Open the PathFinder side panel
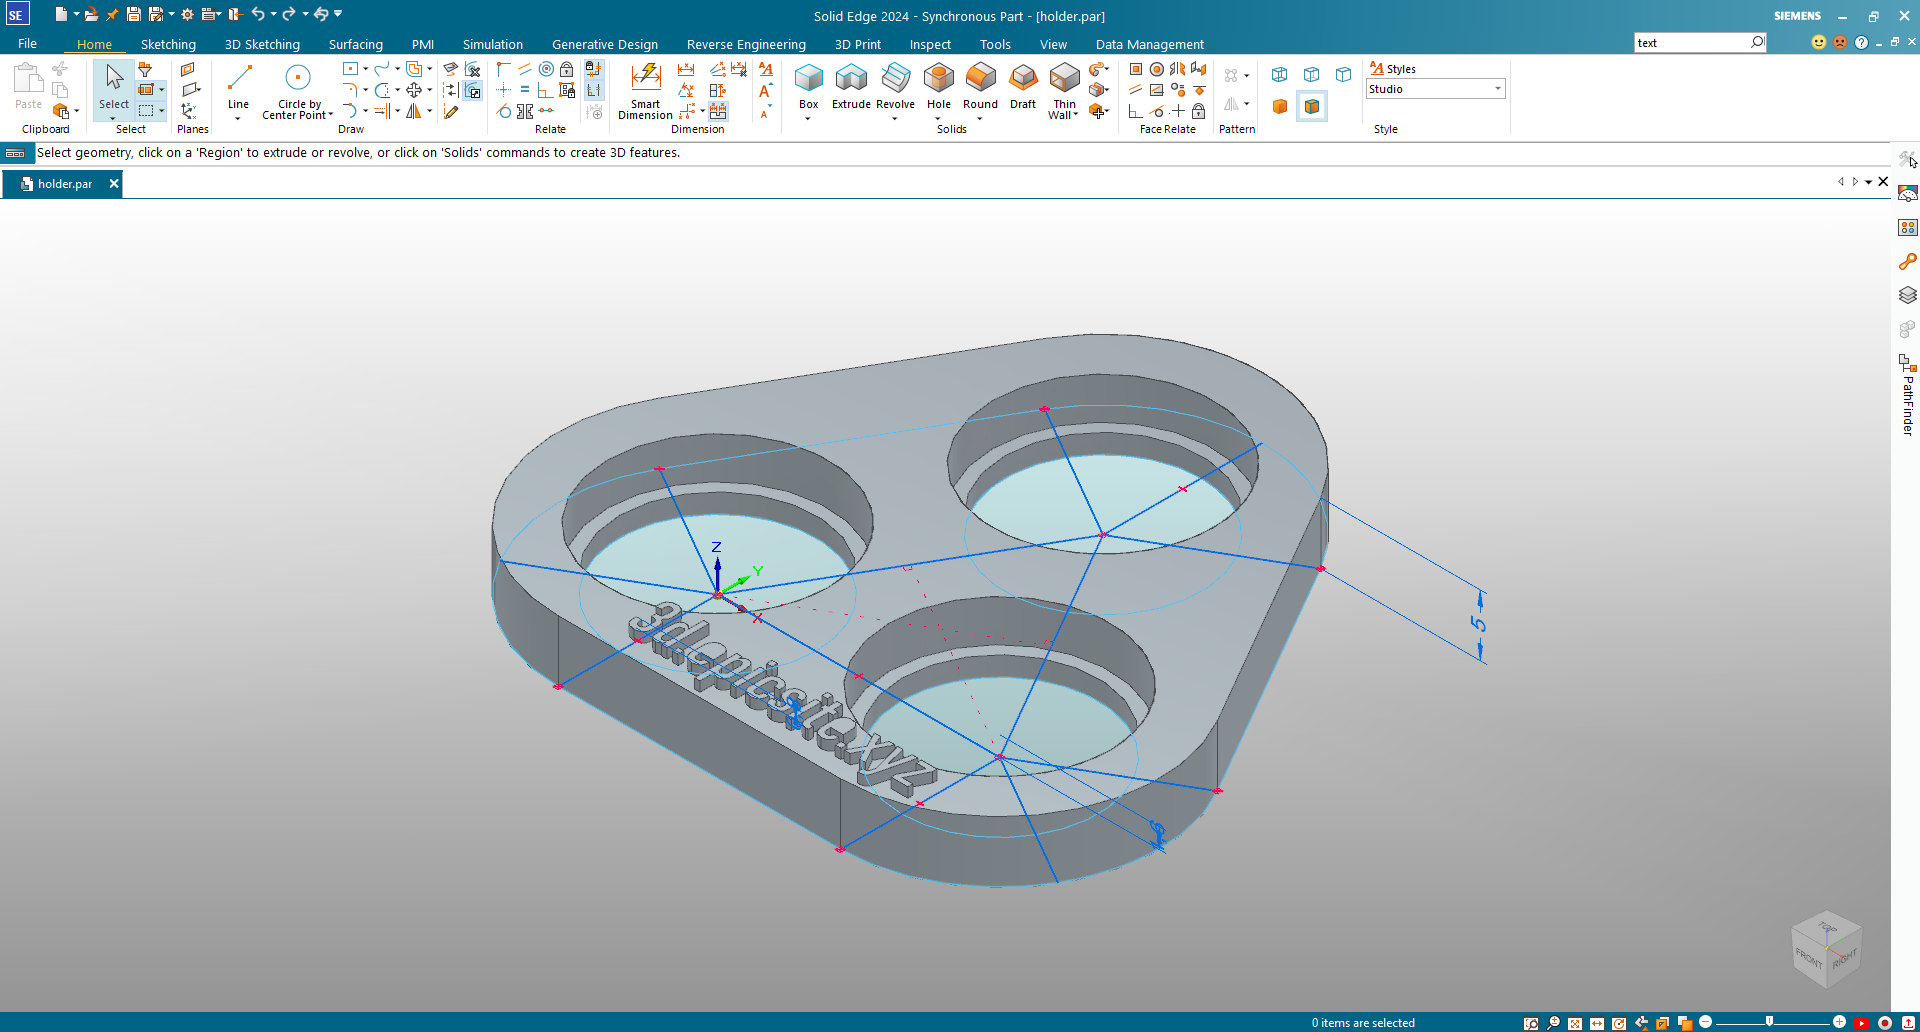Screen dimensions: 1920x1032 (1908, 395)
